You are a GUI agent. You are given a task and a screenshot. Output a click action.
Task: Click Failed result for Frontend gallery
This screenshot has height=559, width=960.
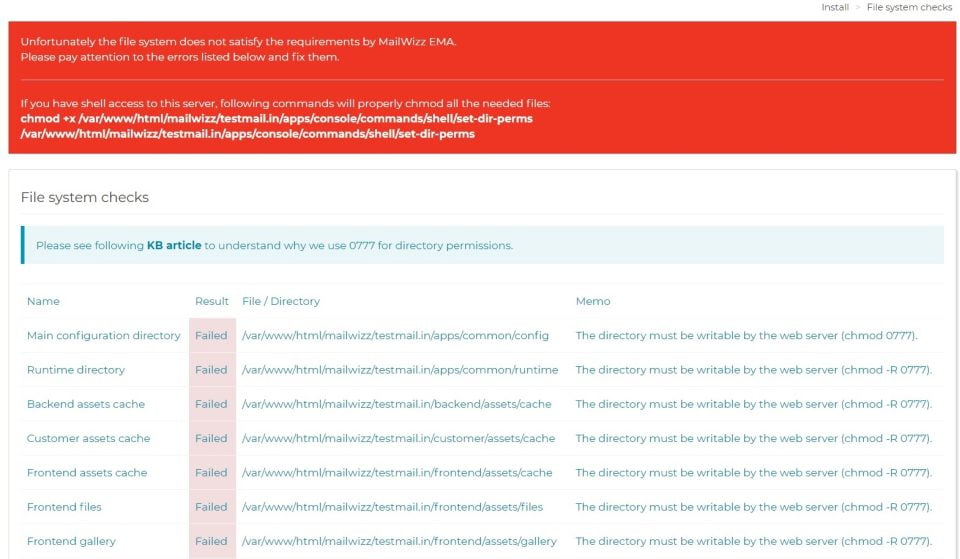click(x=211, y=541)
